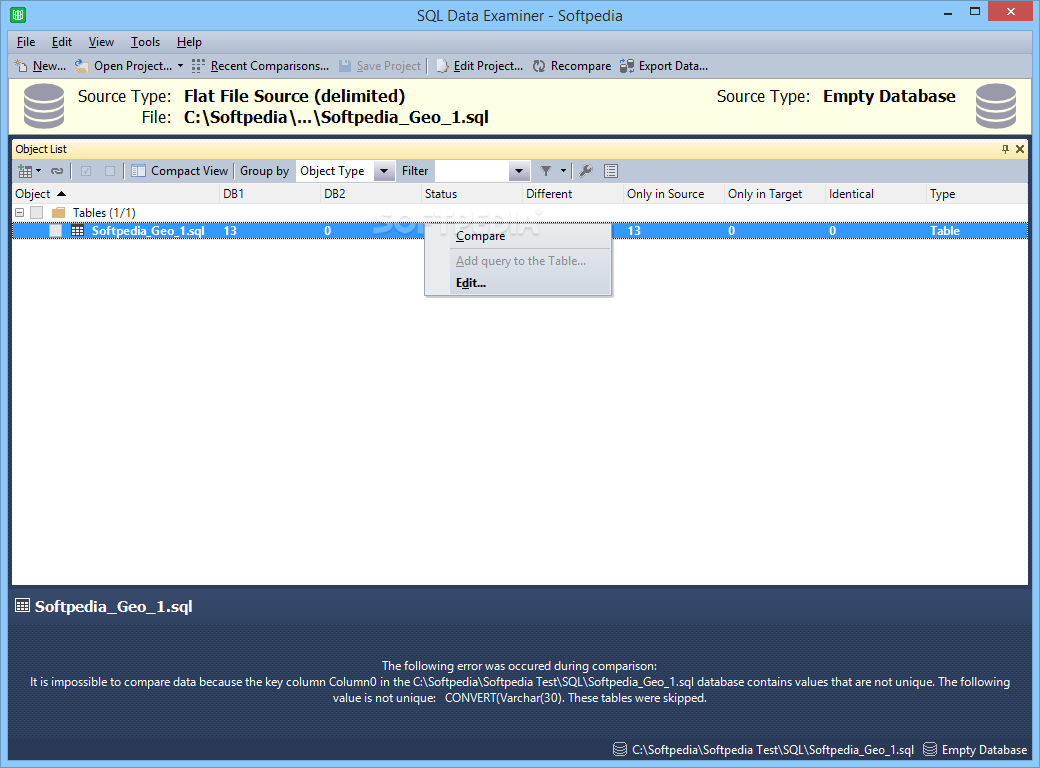Open the wrench settings icon
1040x768 pixels.
tap(586, 171)
